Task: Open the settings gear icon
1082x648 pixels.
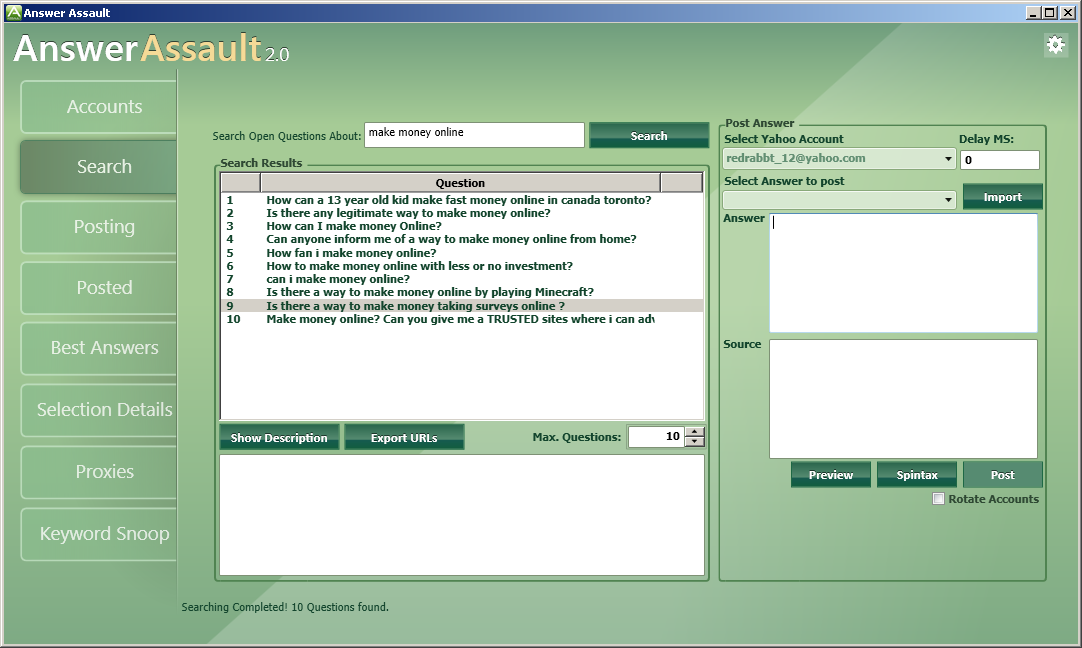Action: (x=1055, y=46)
